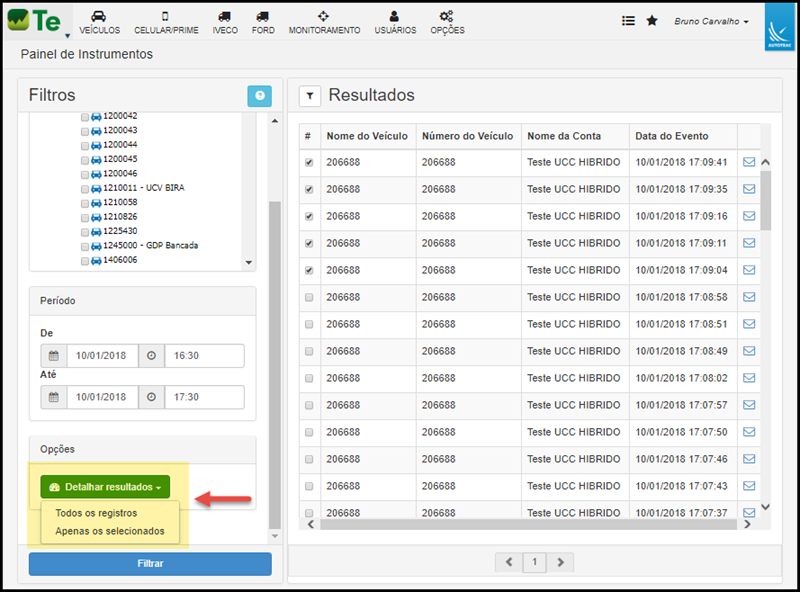
Task: Open the Até date calendar picker
Action: [54, 397]
